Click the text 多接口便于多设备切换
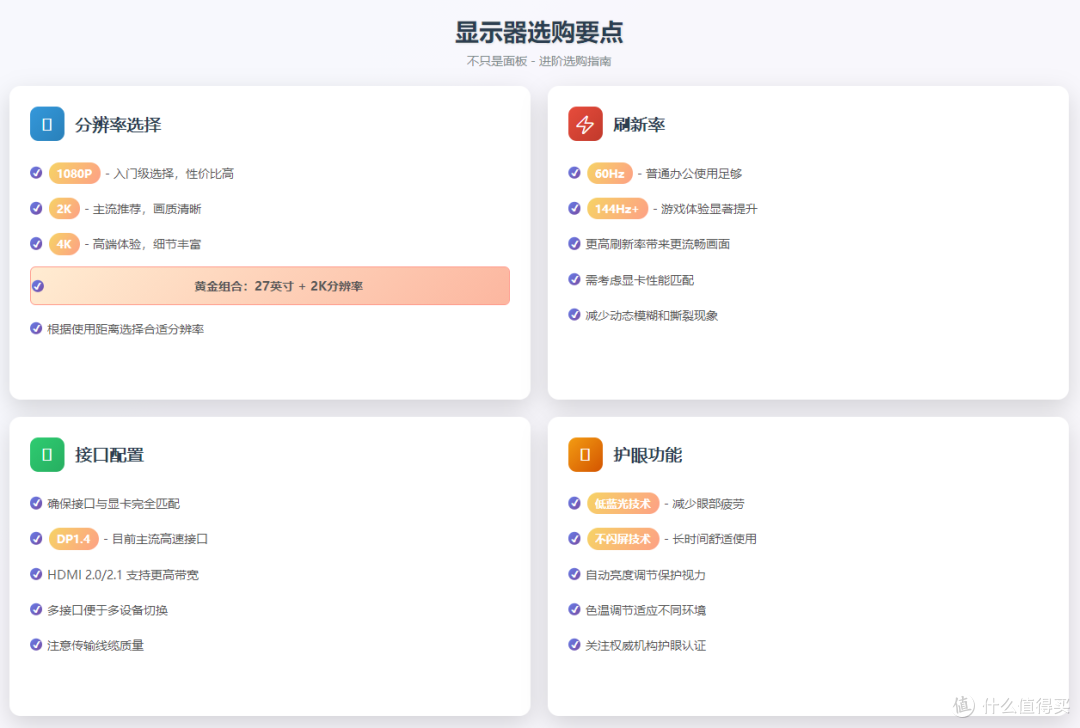This screenshot has height=728, width=1080. (107, 610)
